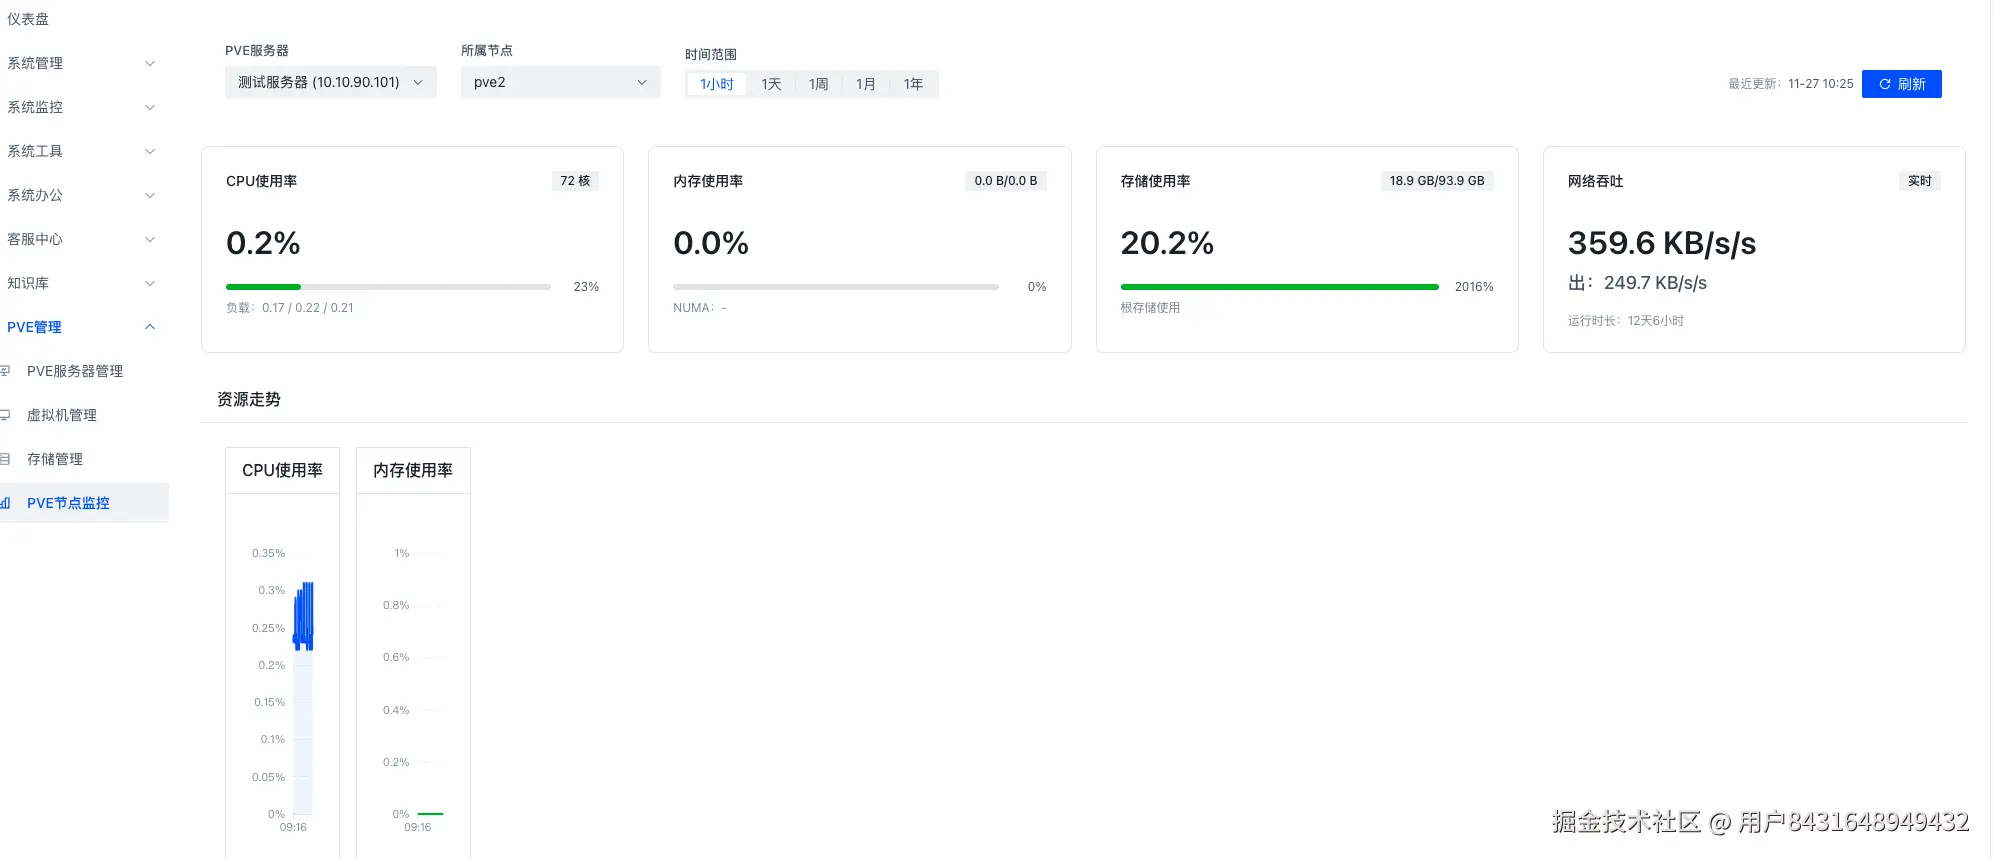This screenshot has height=859, width=1993.
Task: Click the CPU使用率 progress bar
Action: coord(388,287)
